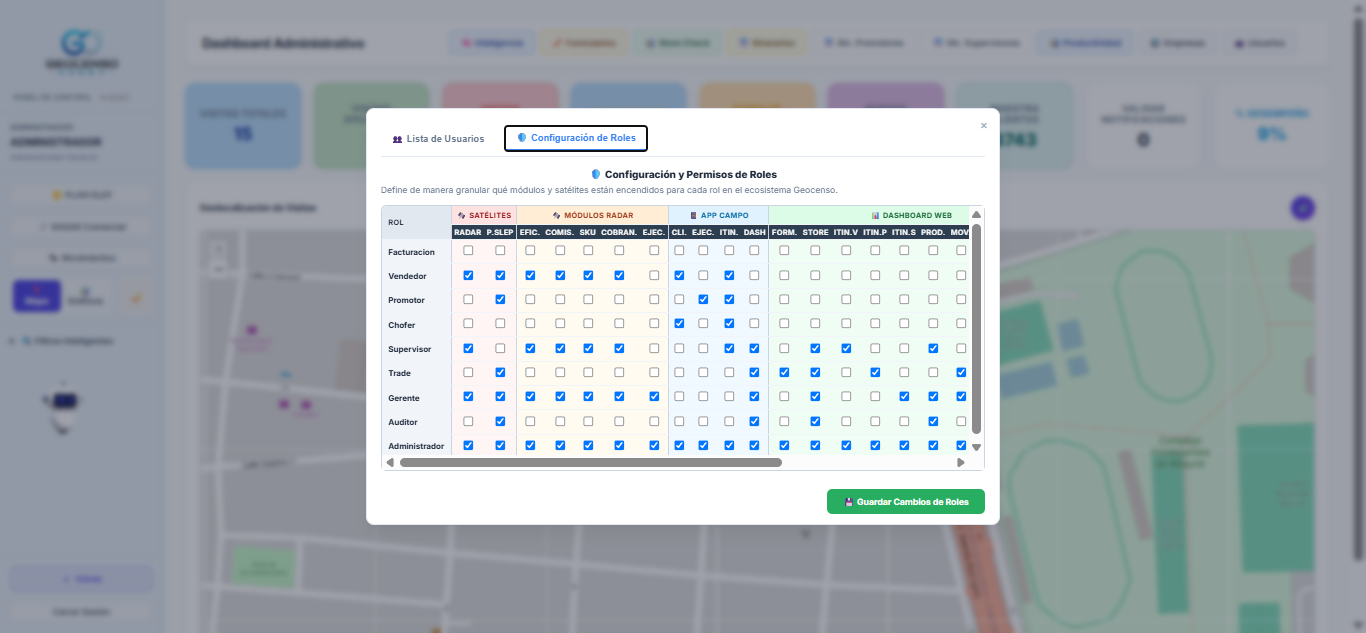Switch to Lista de Usuarios tab
The image size is (1366, 633).
[x=438, y=138]
